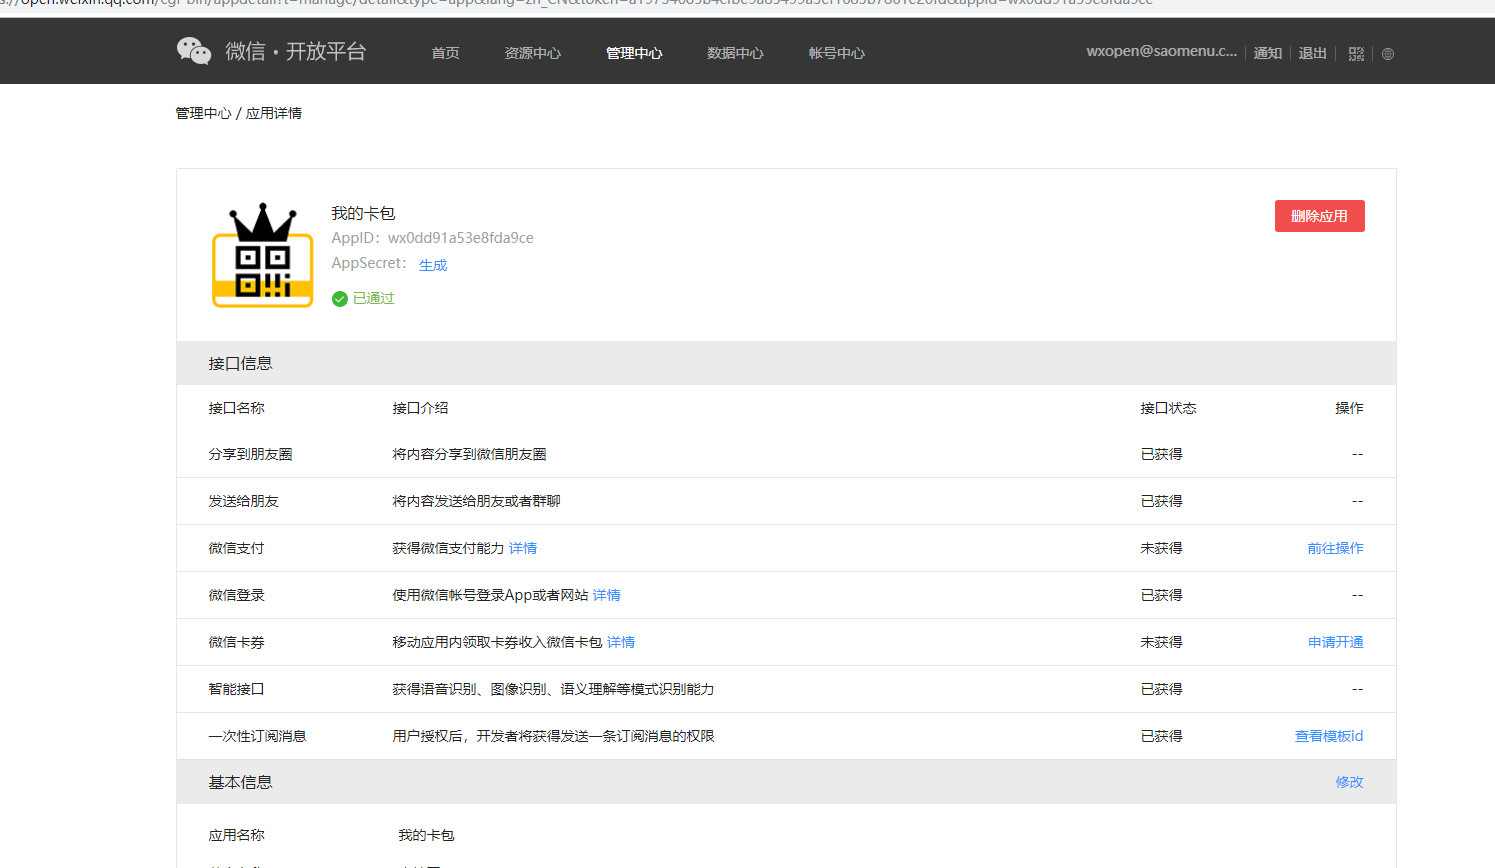Click the 接口状态 column header
Image resolution: width=1495 pixels, height=868 pixels.
[x=1168, y=408]
